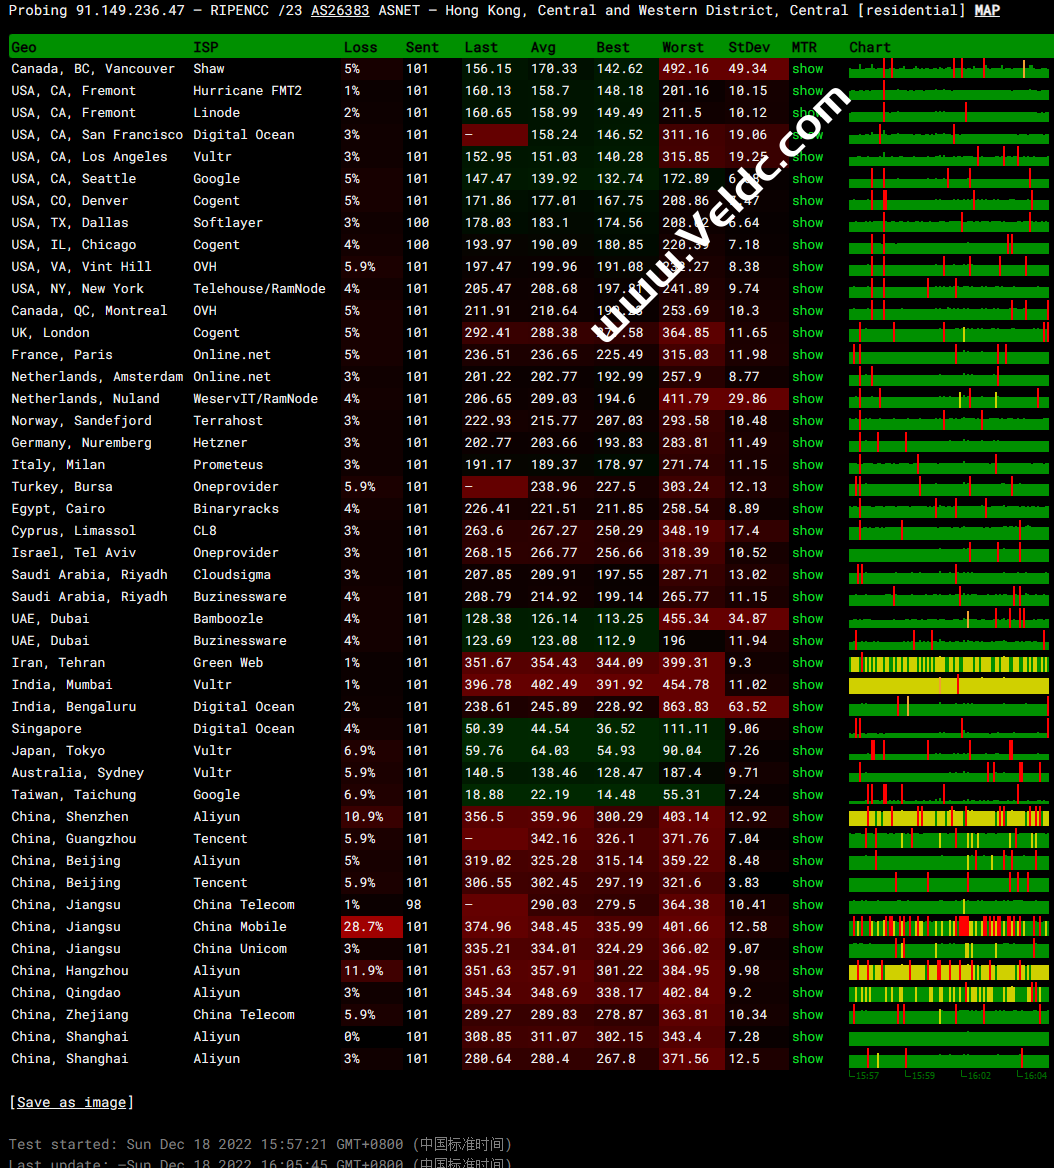Show MTR for Hurricane FMT2 row
The image size is (1054, 1168).
[807, 91]
